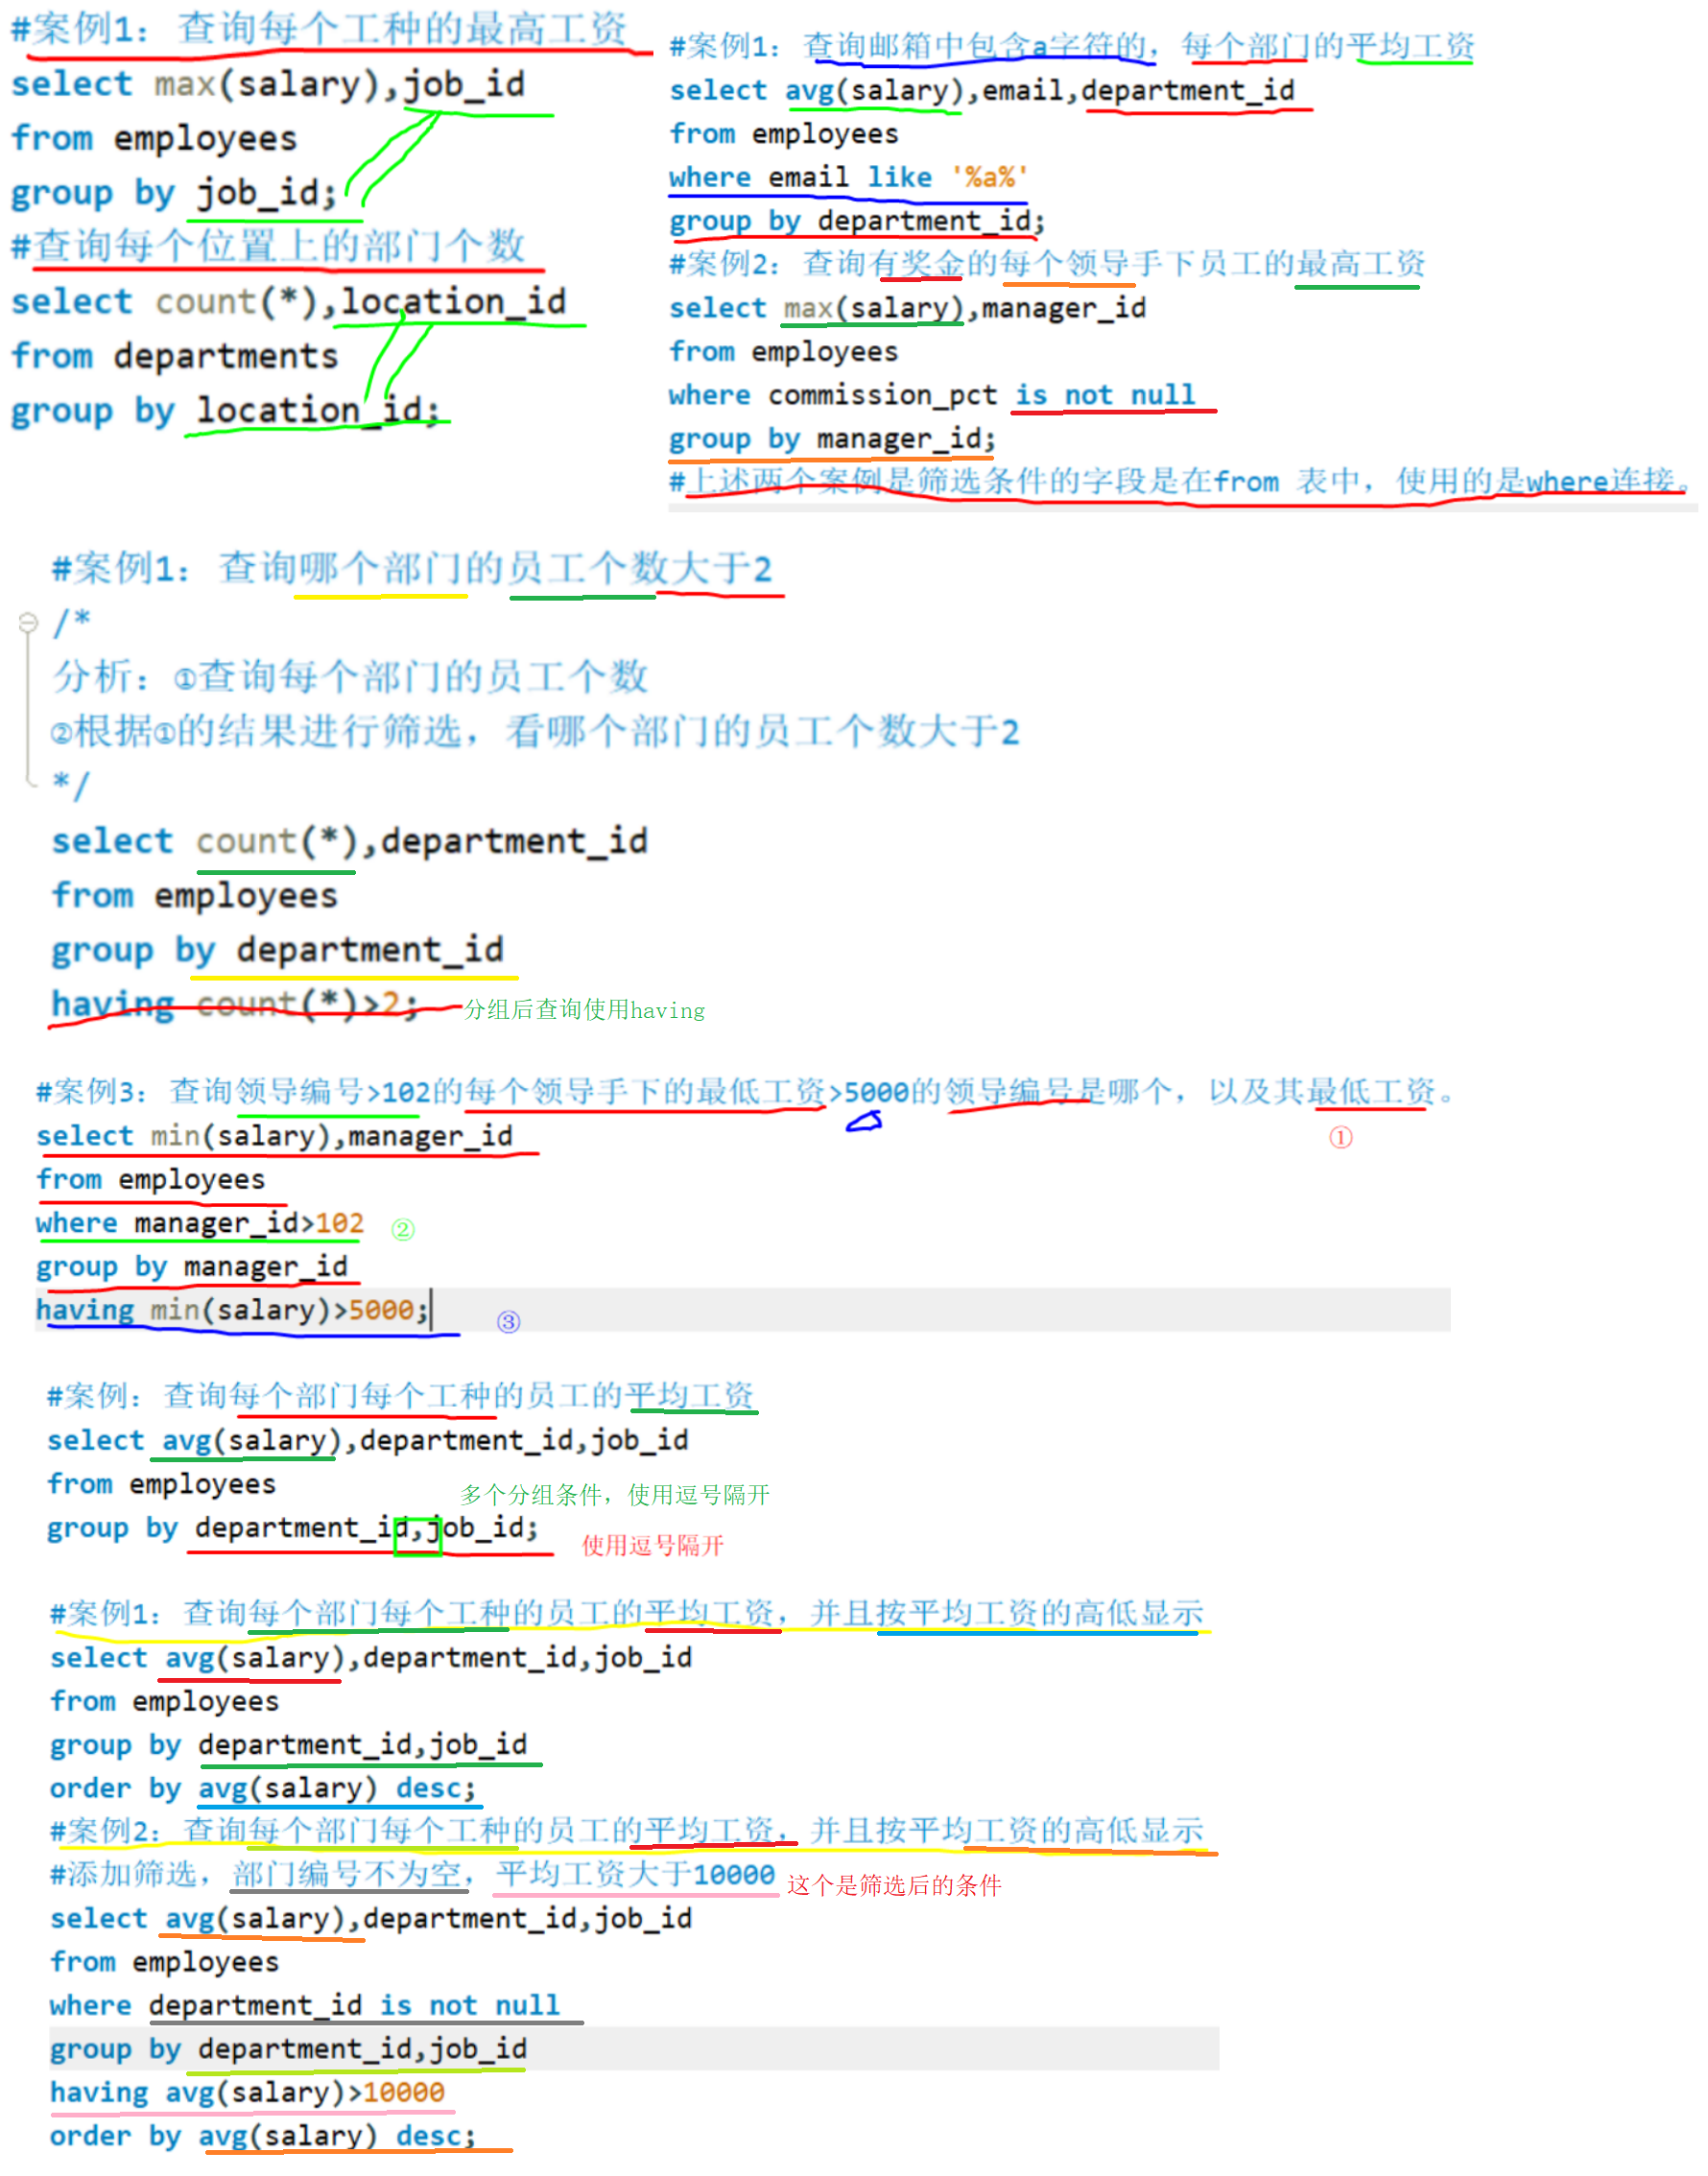Click the circled ③ marker beside having clause
This screenshot has width=1708, height=2176.
(x=511, y=1320)
